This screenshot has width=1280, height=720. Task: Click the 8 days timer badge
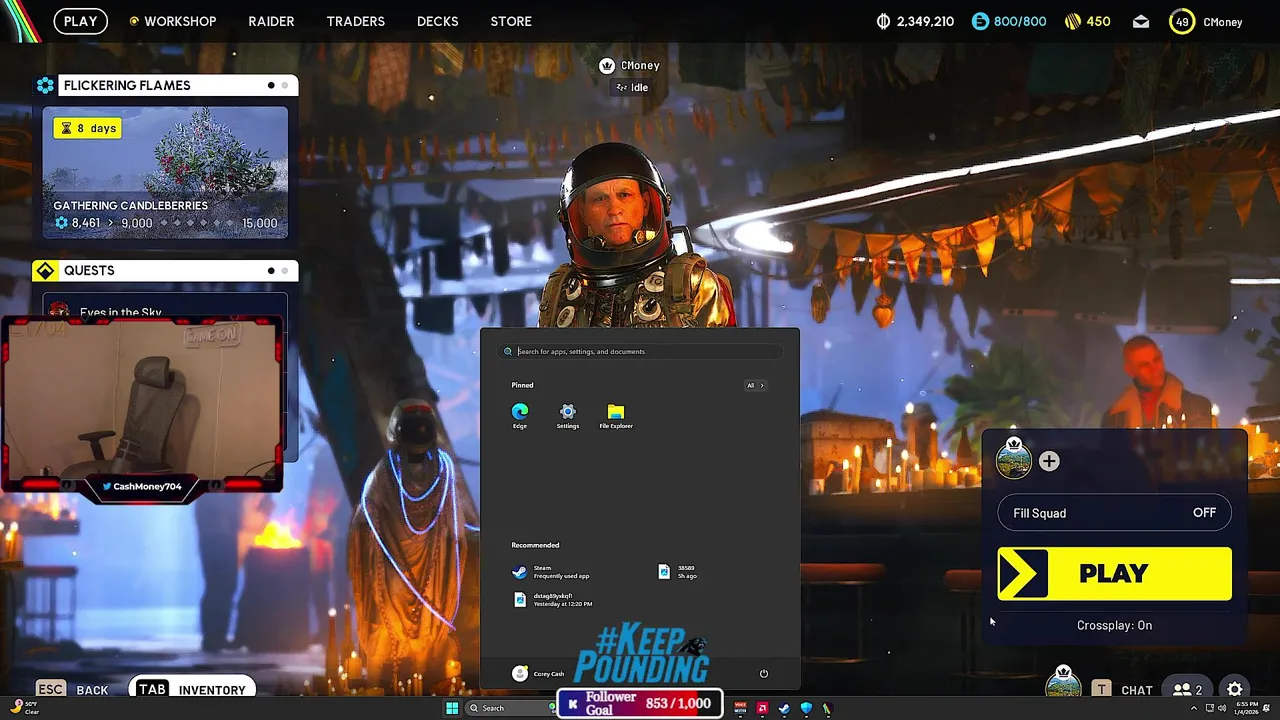(x=87, y=128)
